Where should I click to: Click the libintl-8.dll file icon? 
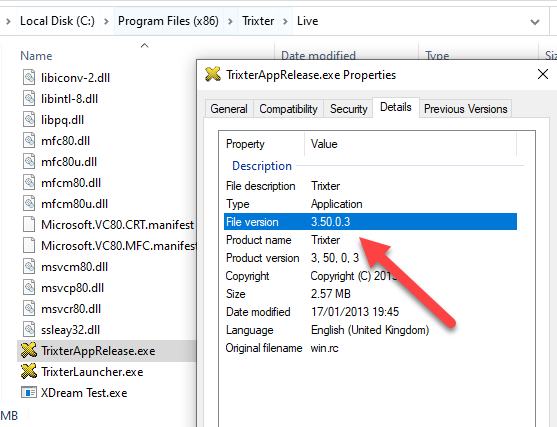click(x=29, y=98)
